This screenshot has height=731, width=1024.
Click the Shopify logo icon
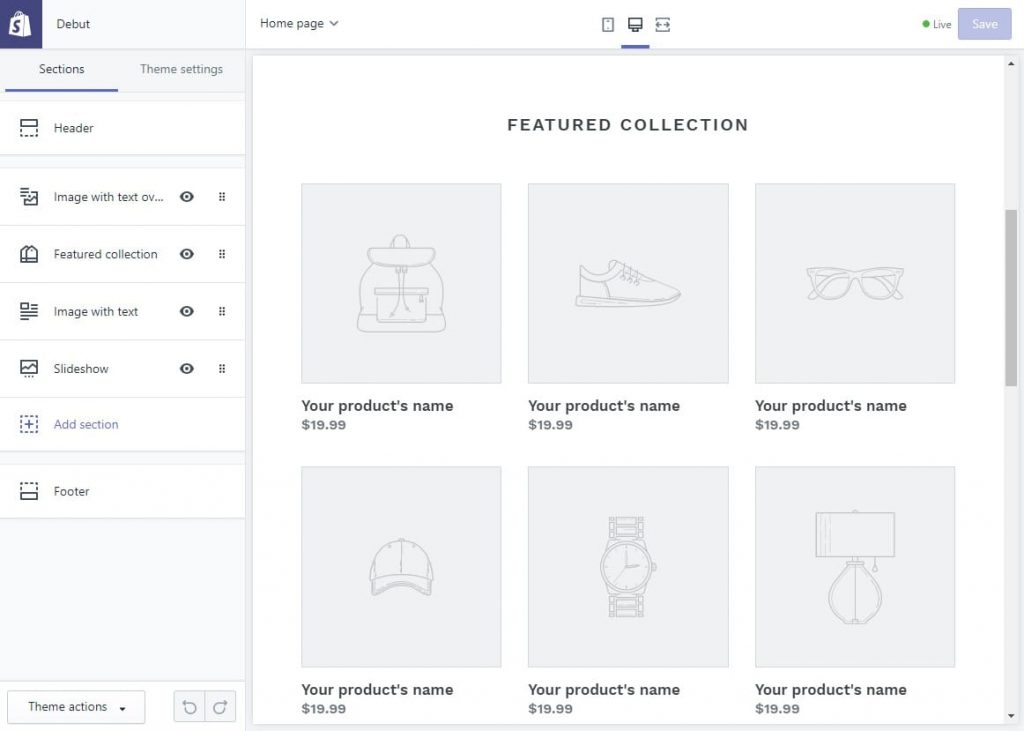(x=20, y=24)
